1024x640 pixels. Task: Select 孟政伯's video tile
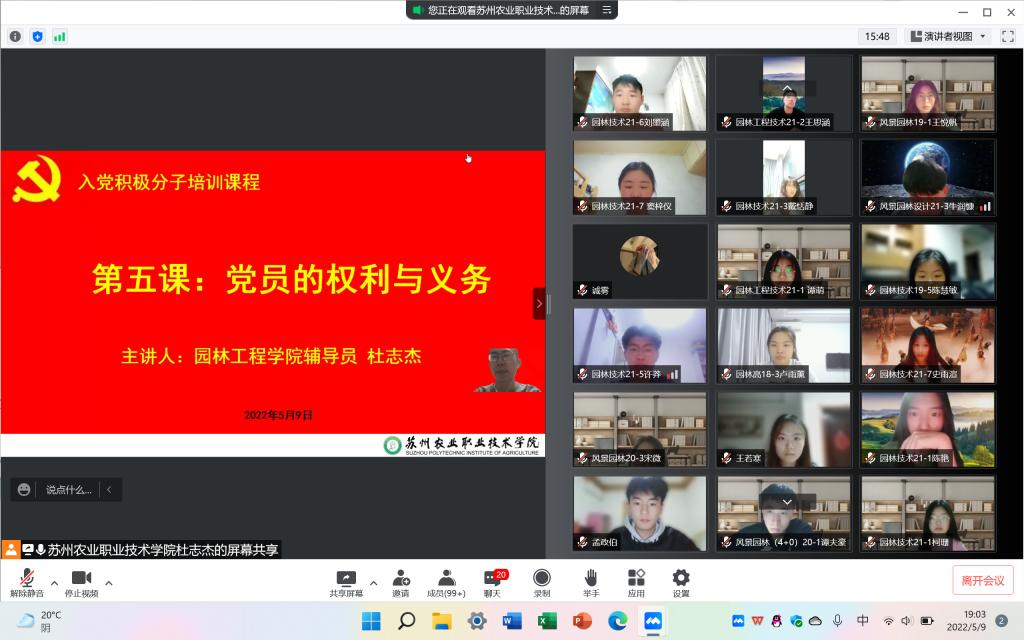coord(640,513)
